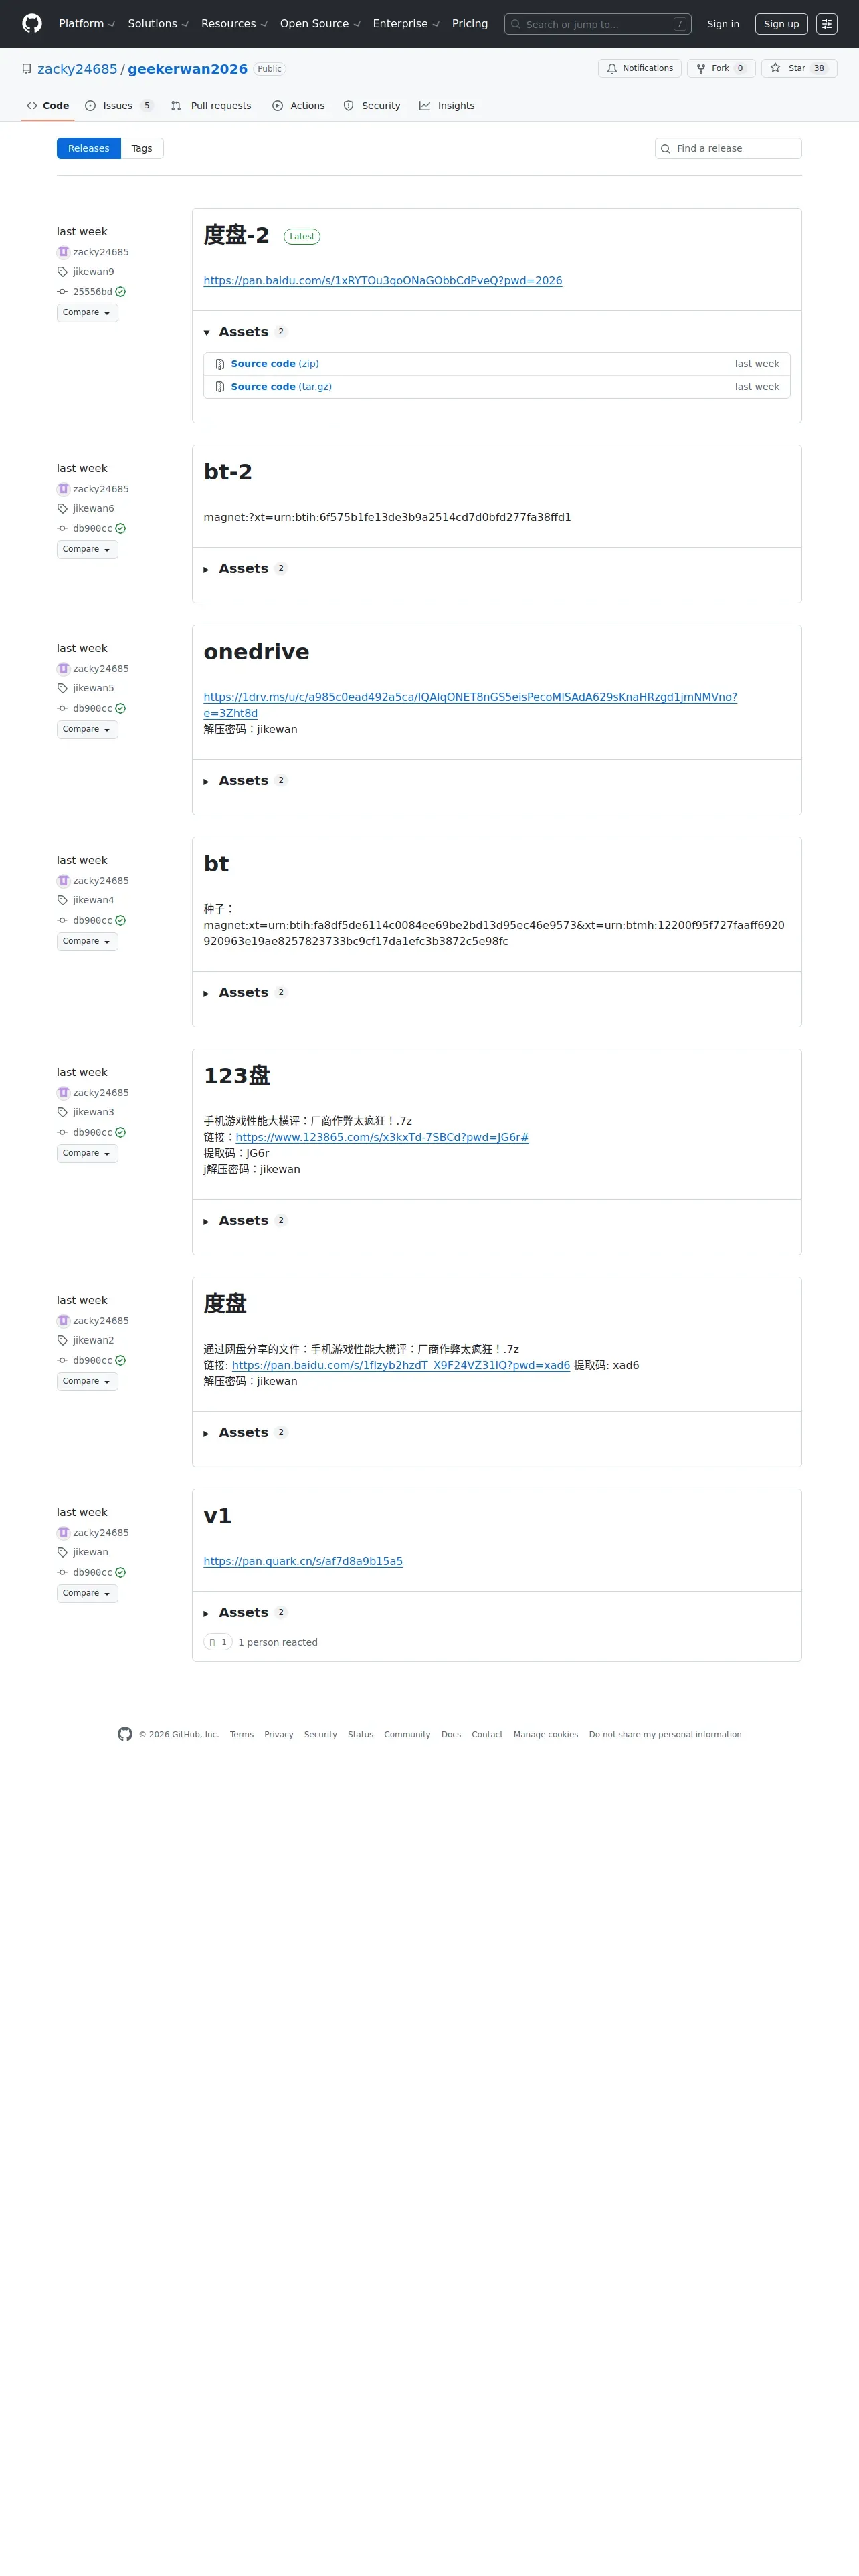This screenshot has width=859, height=2576.
Task: Click file icon for Source code (tar.gz)
Action: tap(220, 387)
